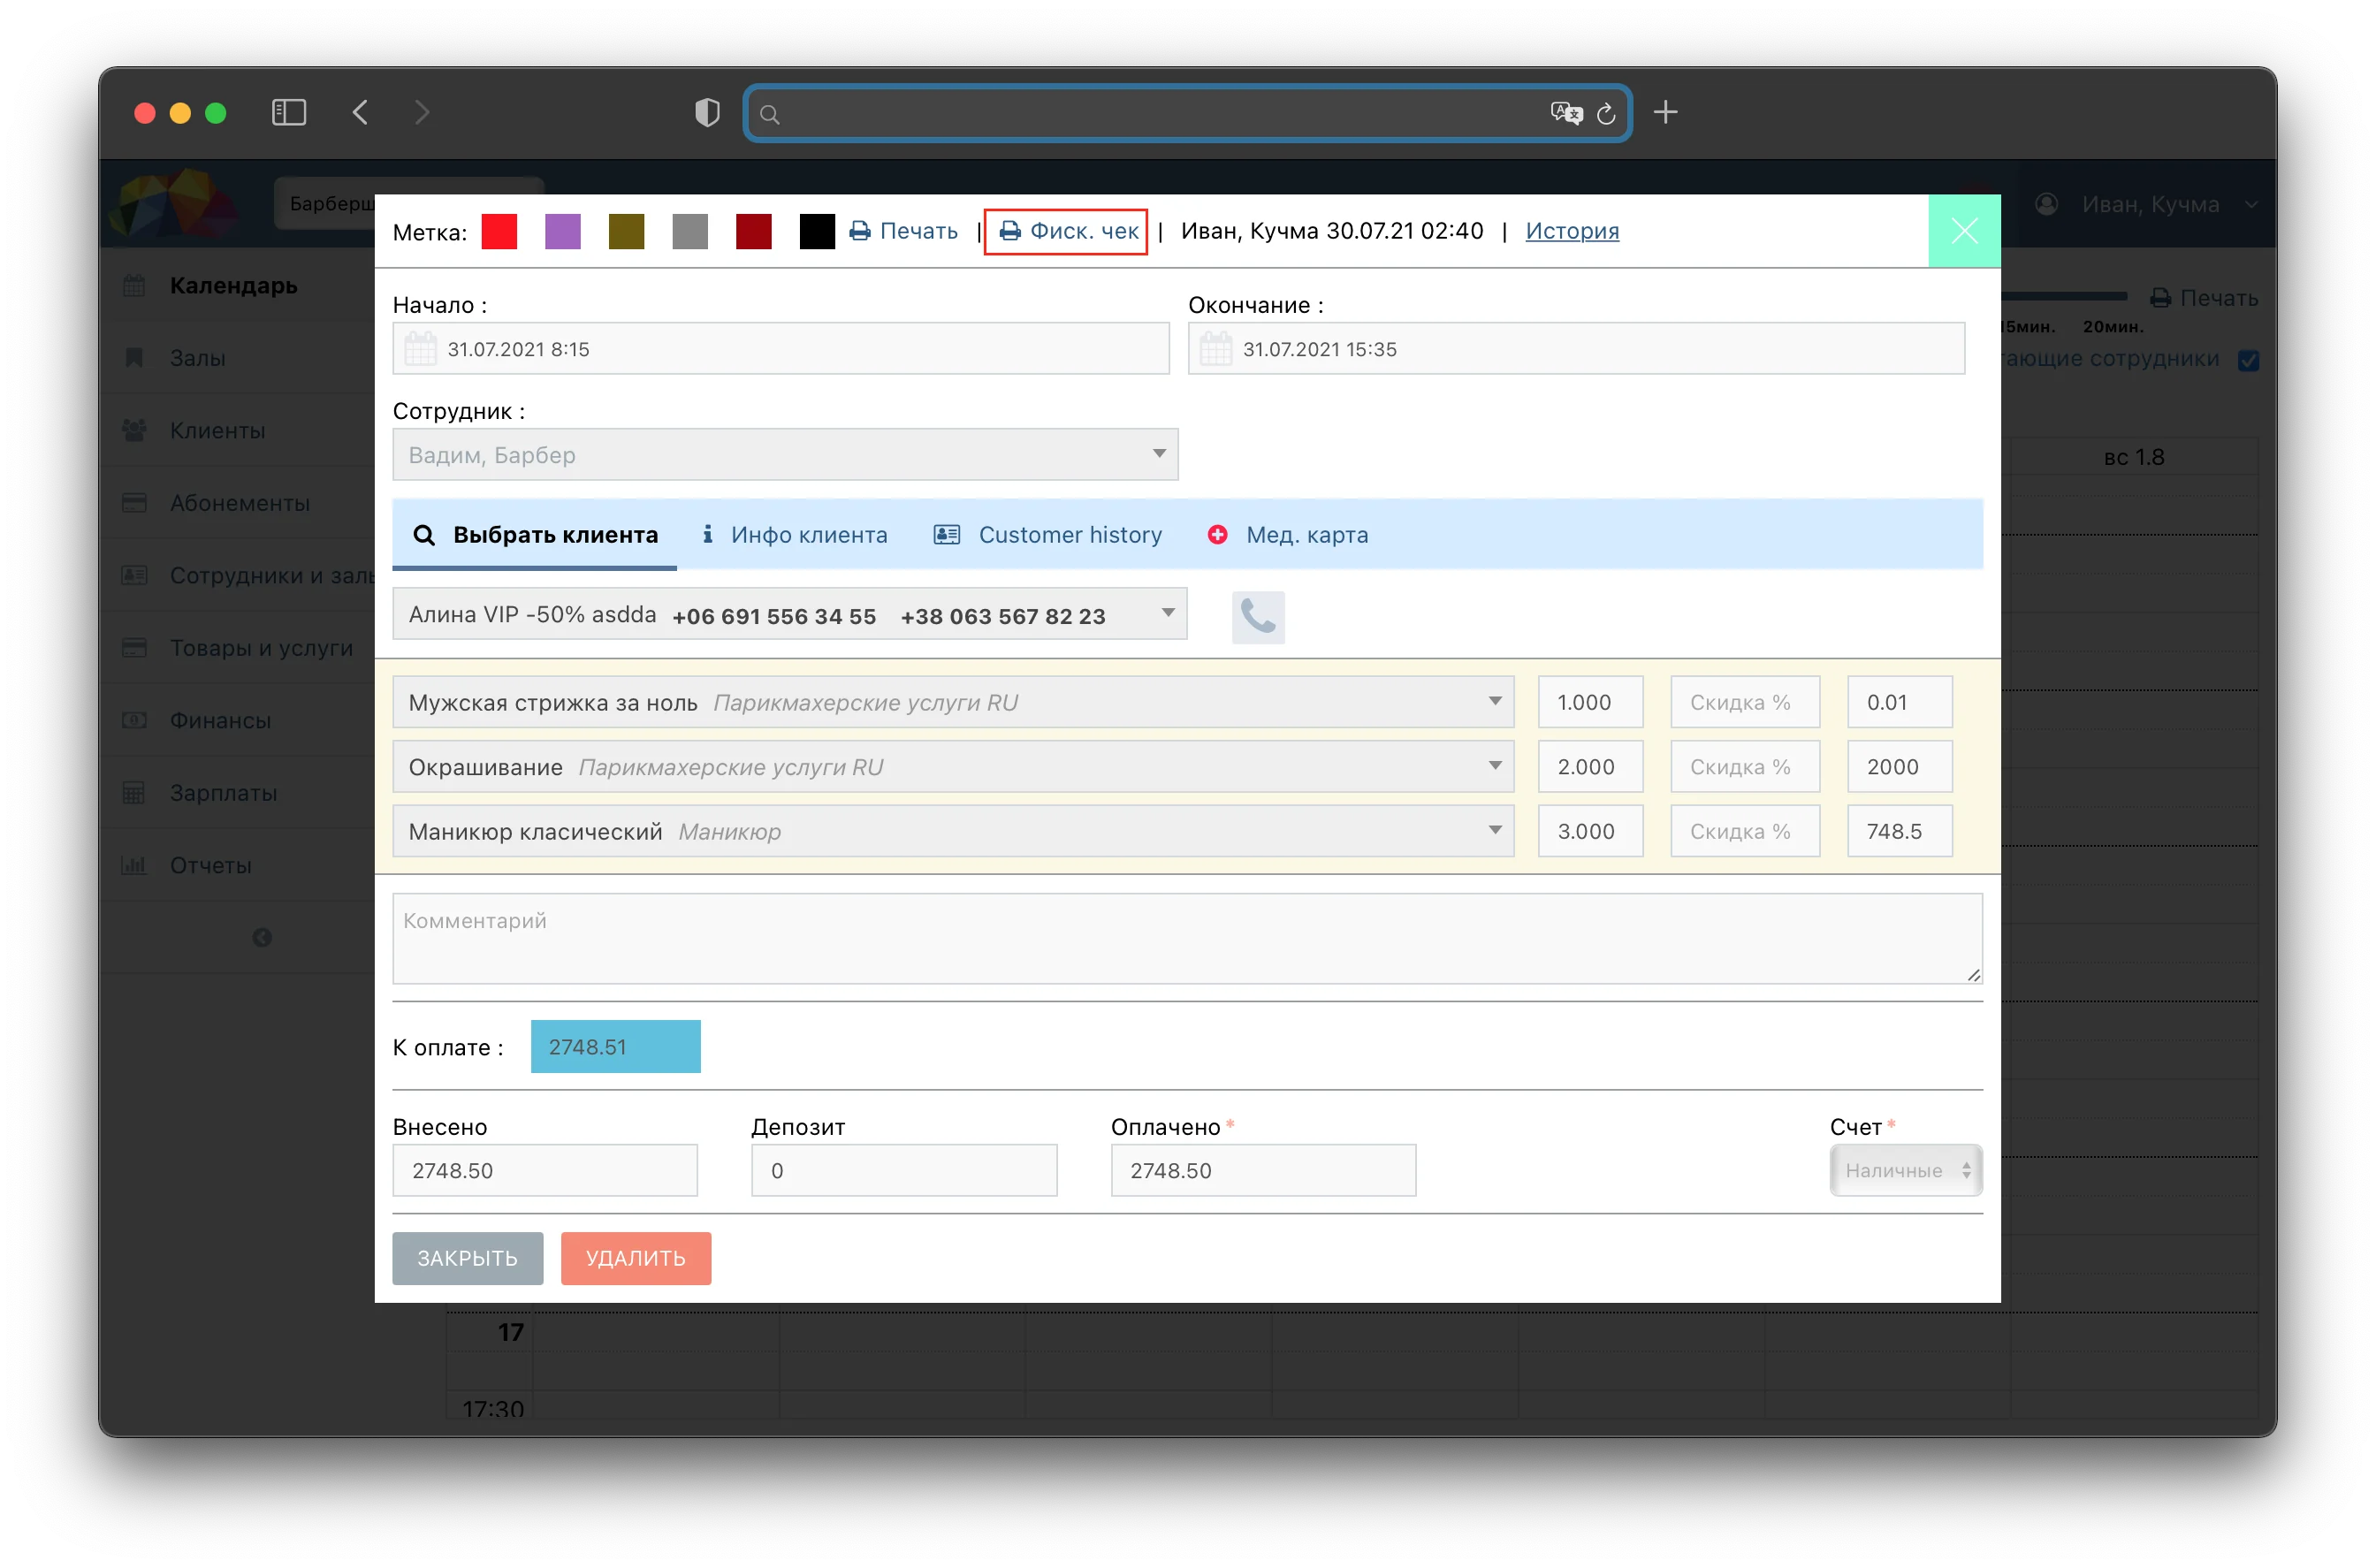Image resolution: width=2376 pixels, height=1568 pixels.
Task: Click the Депозит amount field
Action: coord(904,1170)
